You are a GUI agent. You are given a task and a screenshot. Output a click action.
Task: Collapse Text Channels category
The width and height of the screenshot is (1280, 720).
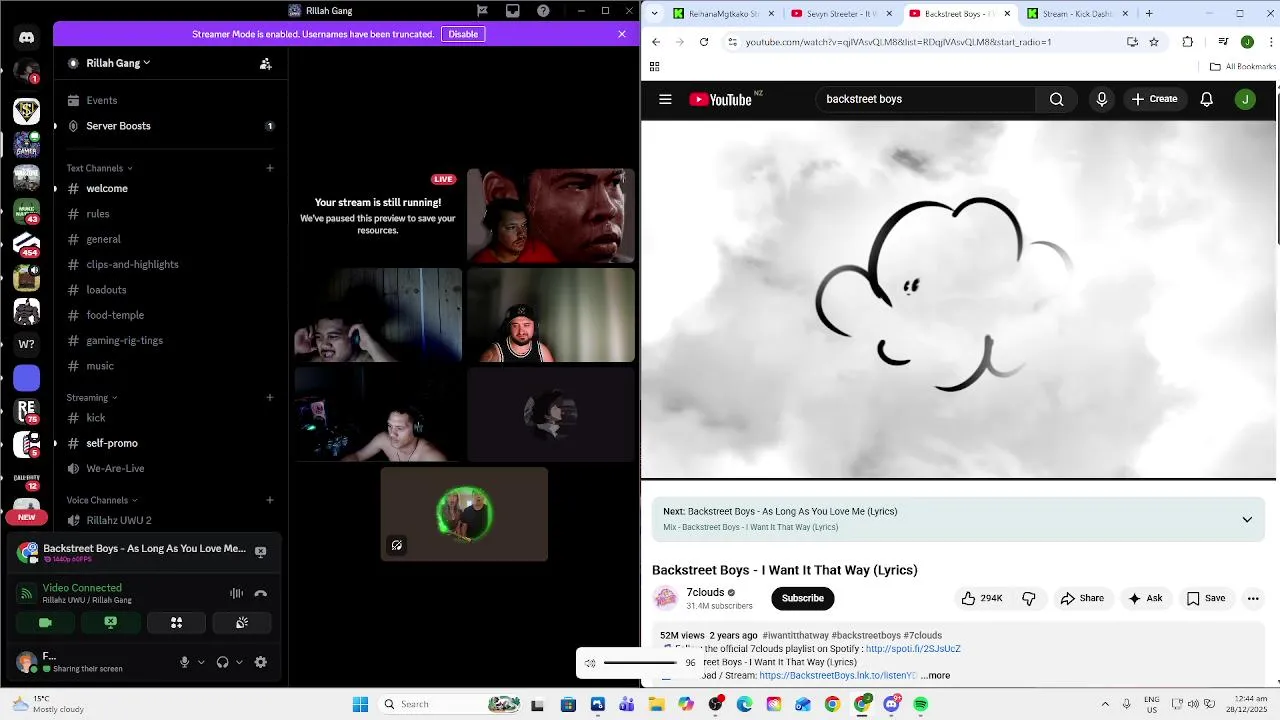coord(99,168)
